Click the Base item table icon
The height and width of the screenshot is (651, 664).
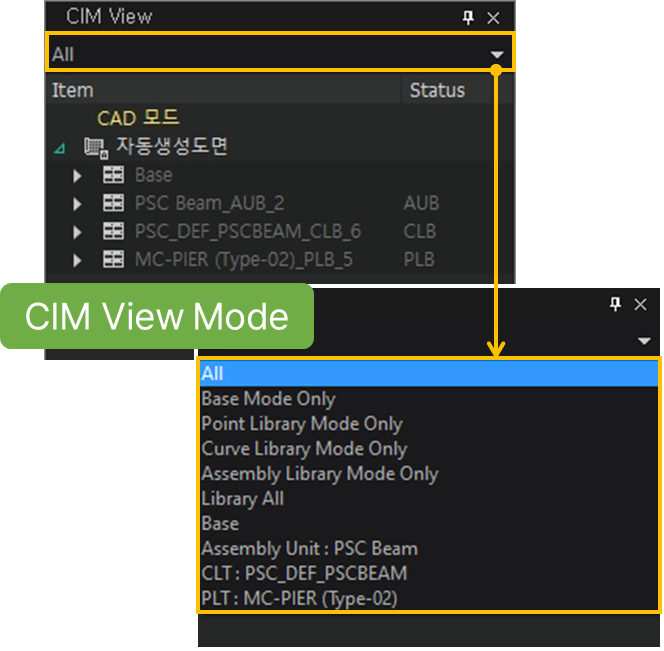click(x=113, y=175)
